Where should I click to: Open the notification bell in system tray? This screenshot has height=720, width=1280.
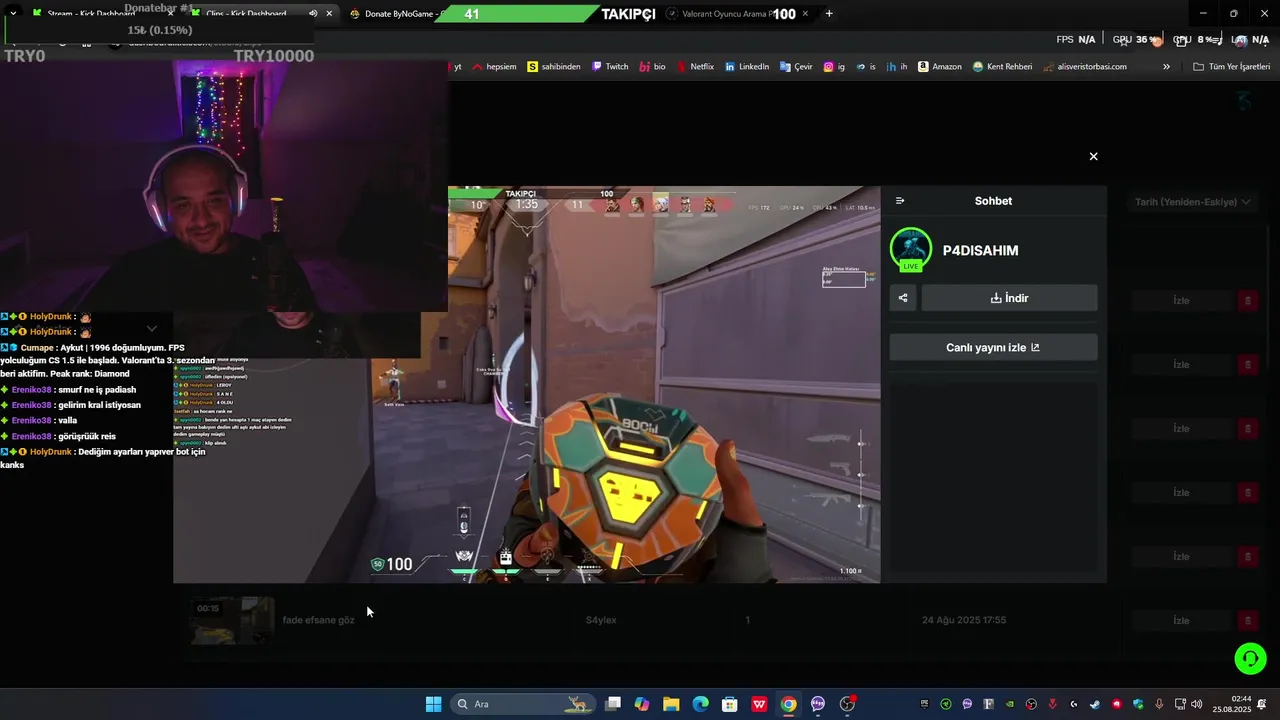click(x=1263, y=704)
